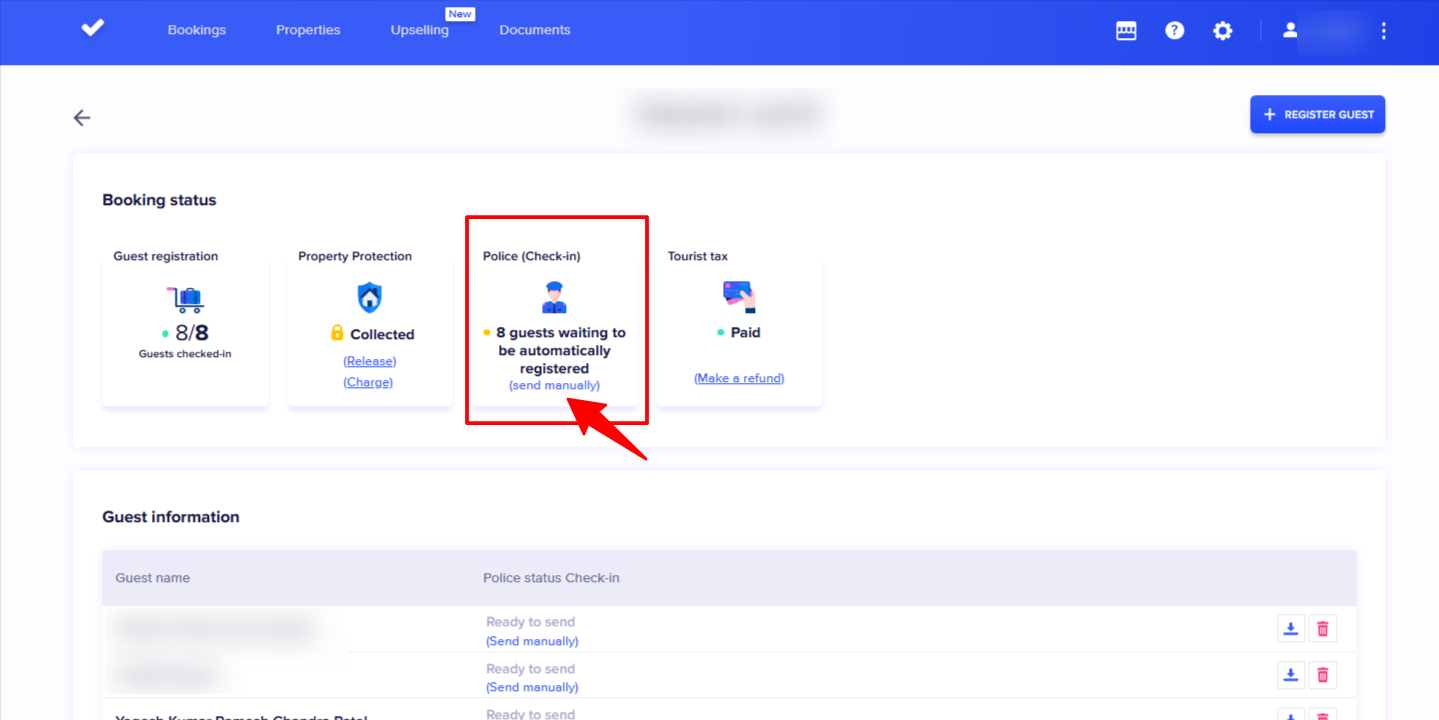
Task: Open the three-dot more options menu
Action: 1383,31
